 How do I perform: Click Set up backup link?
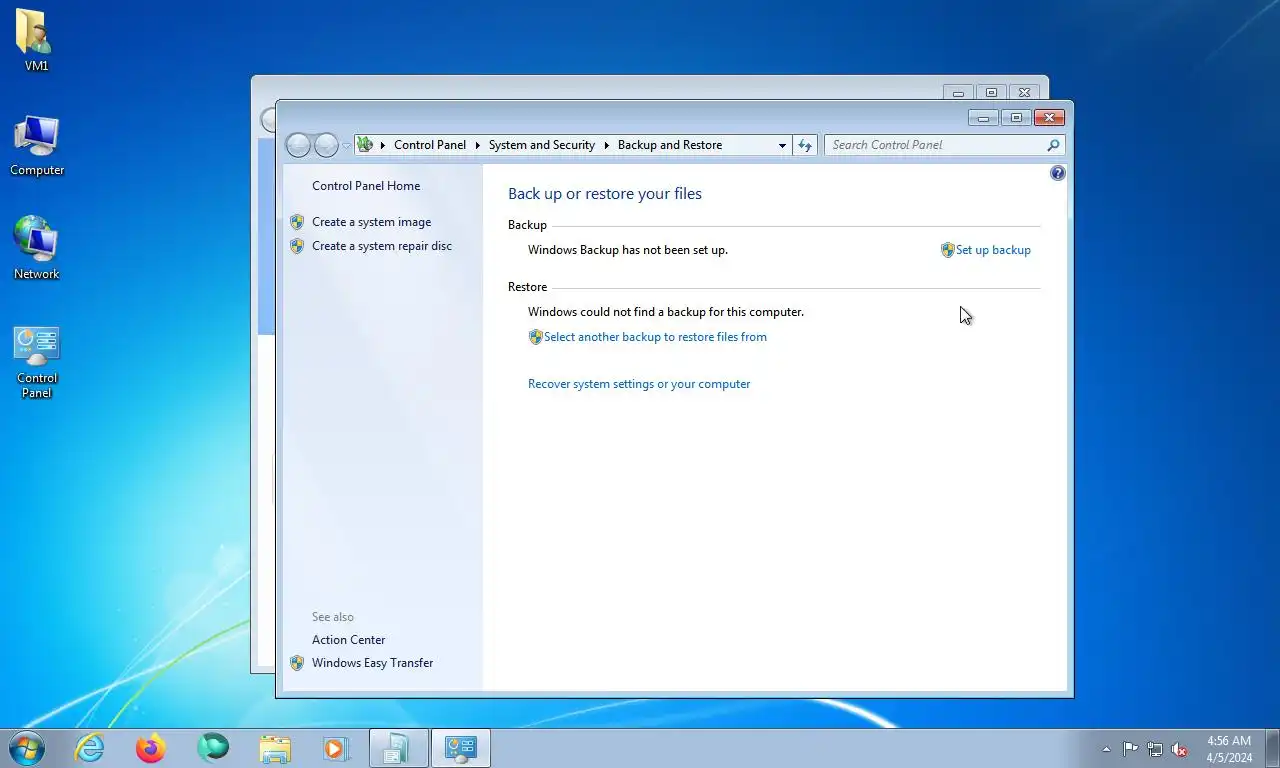pos(993,250)
